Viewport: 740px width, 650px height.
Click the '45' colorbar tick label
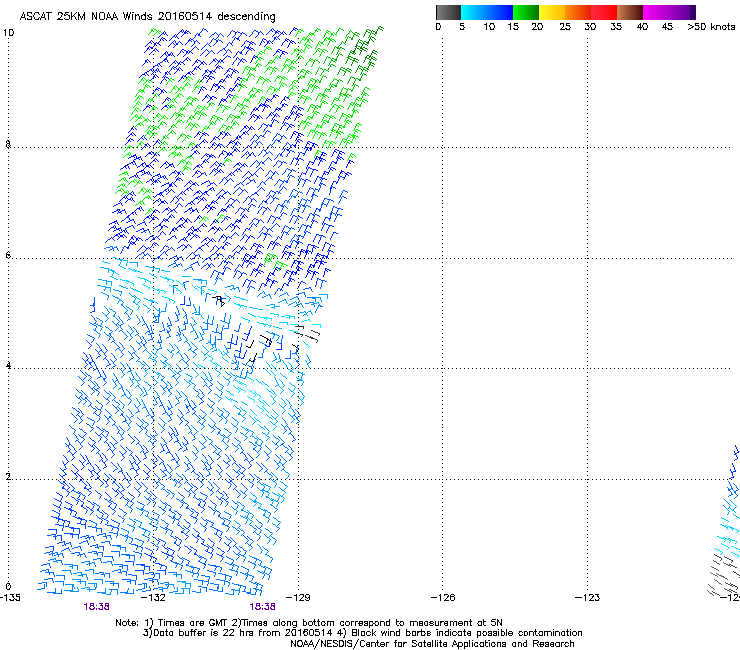coord(667,27)
